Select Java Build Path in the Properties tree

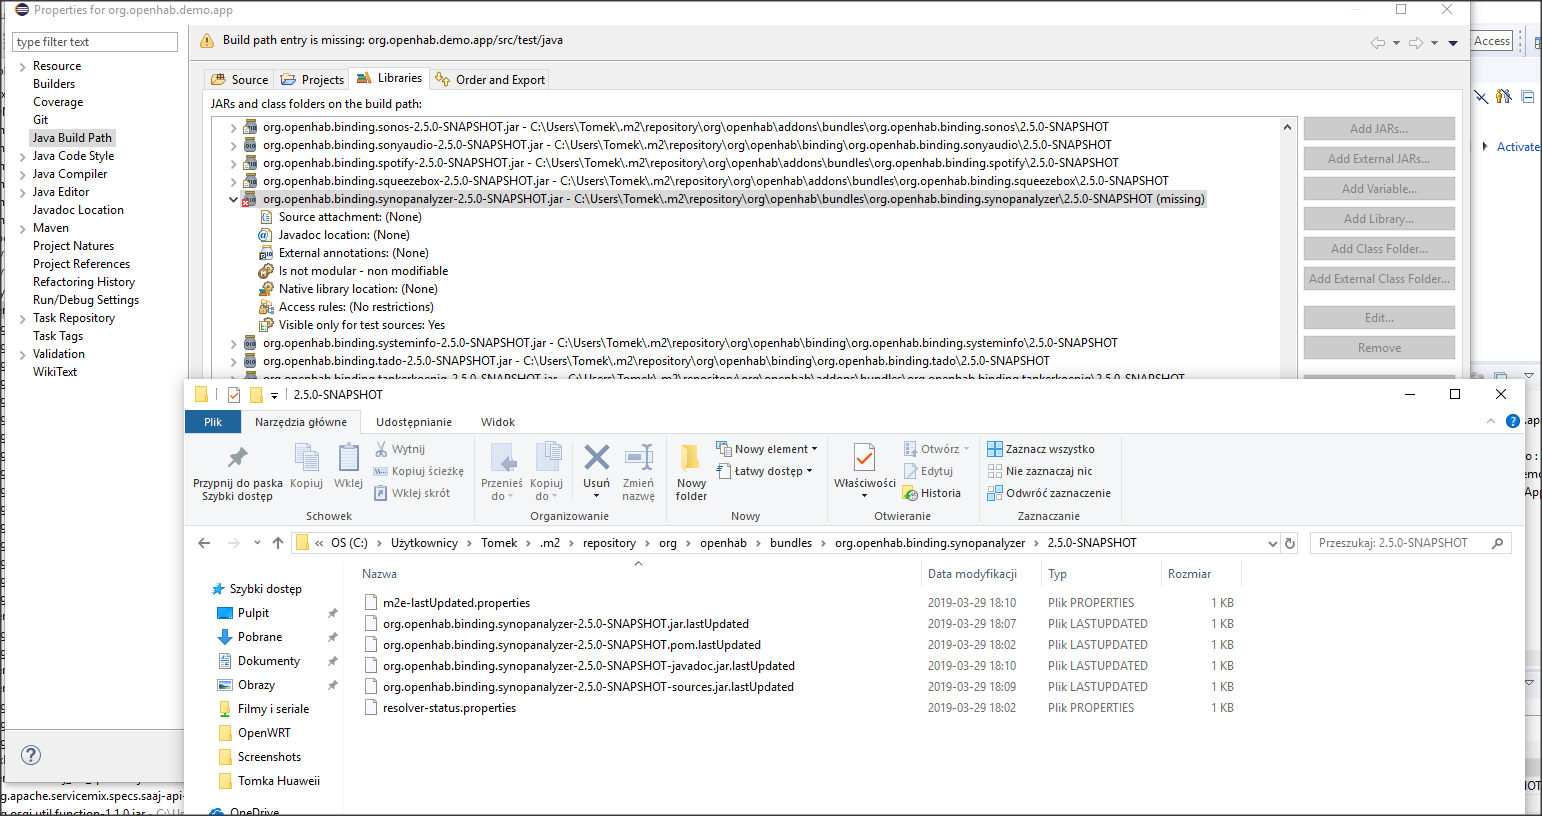72,138
